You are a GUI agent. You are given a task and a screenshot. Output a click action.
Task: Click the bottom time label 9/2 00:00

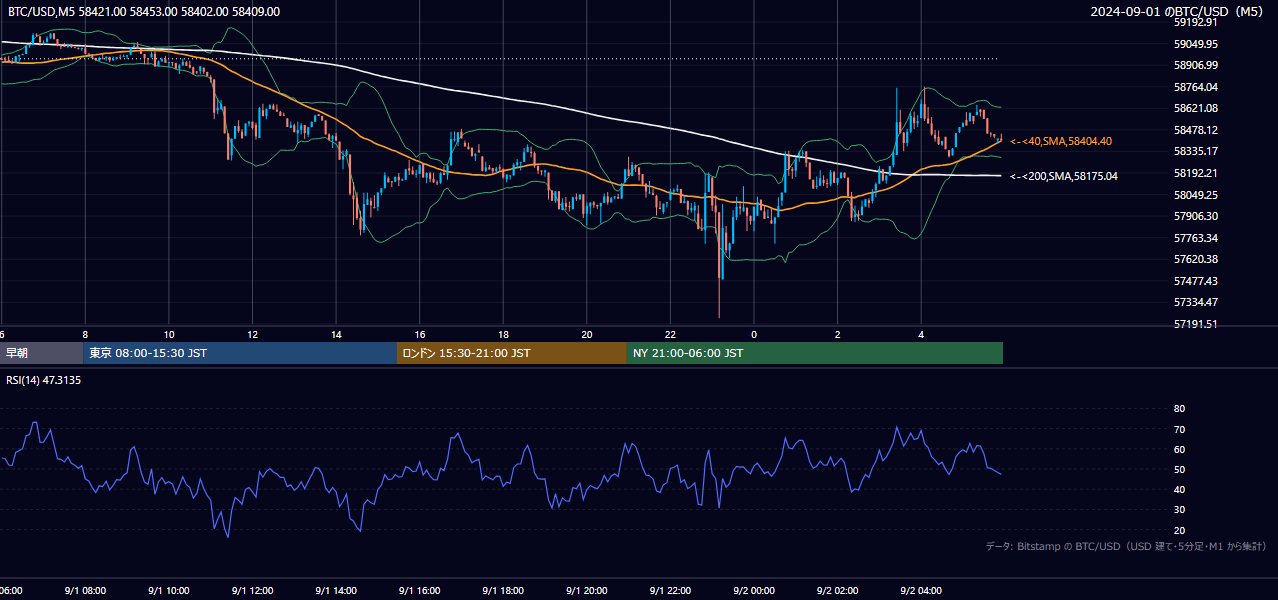754,591
